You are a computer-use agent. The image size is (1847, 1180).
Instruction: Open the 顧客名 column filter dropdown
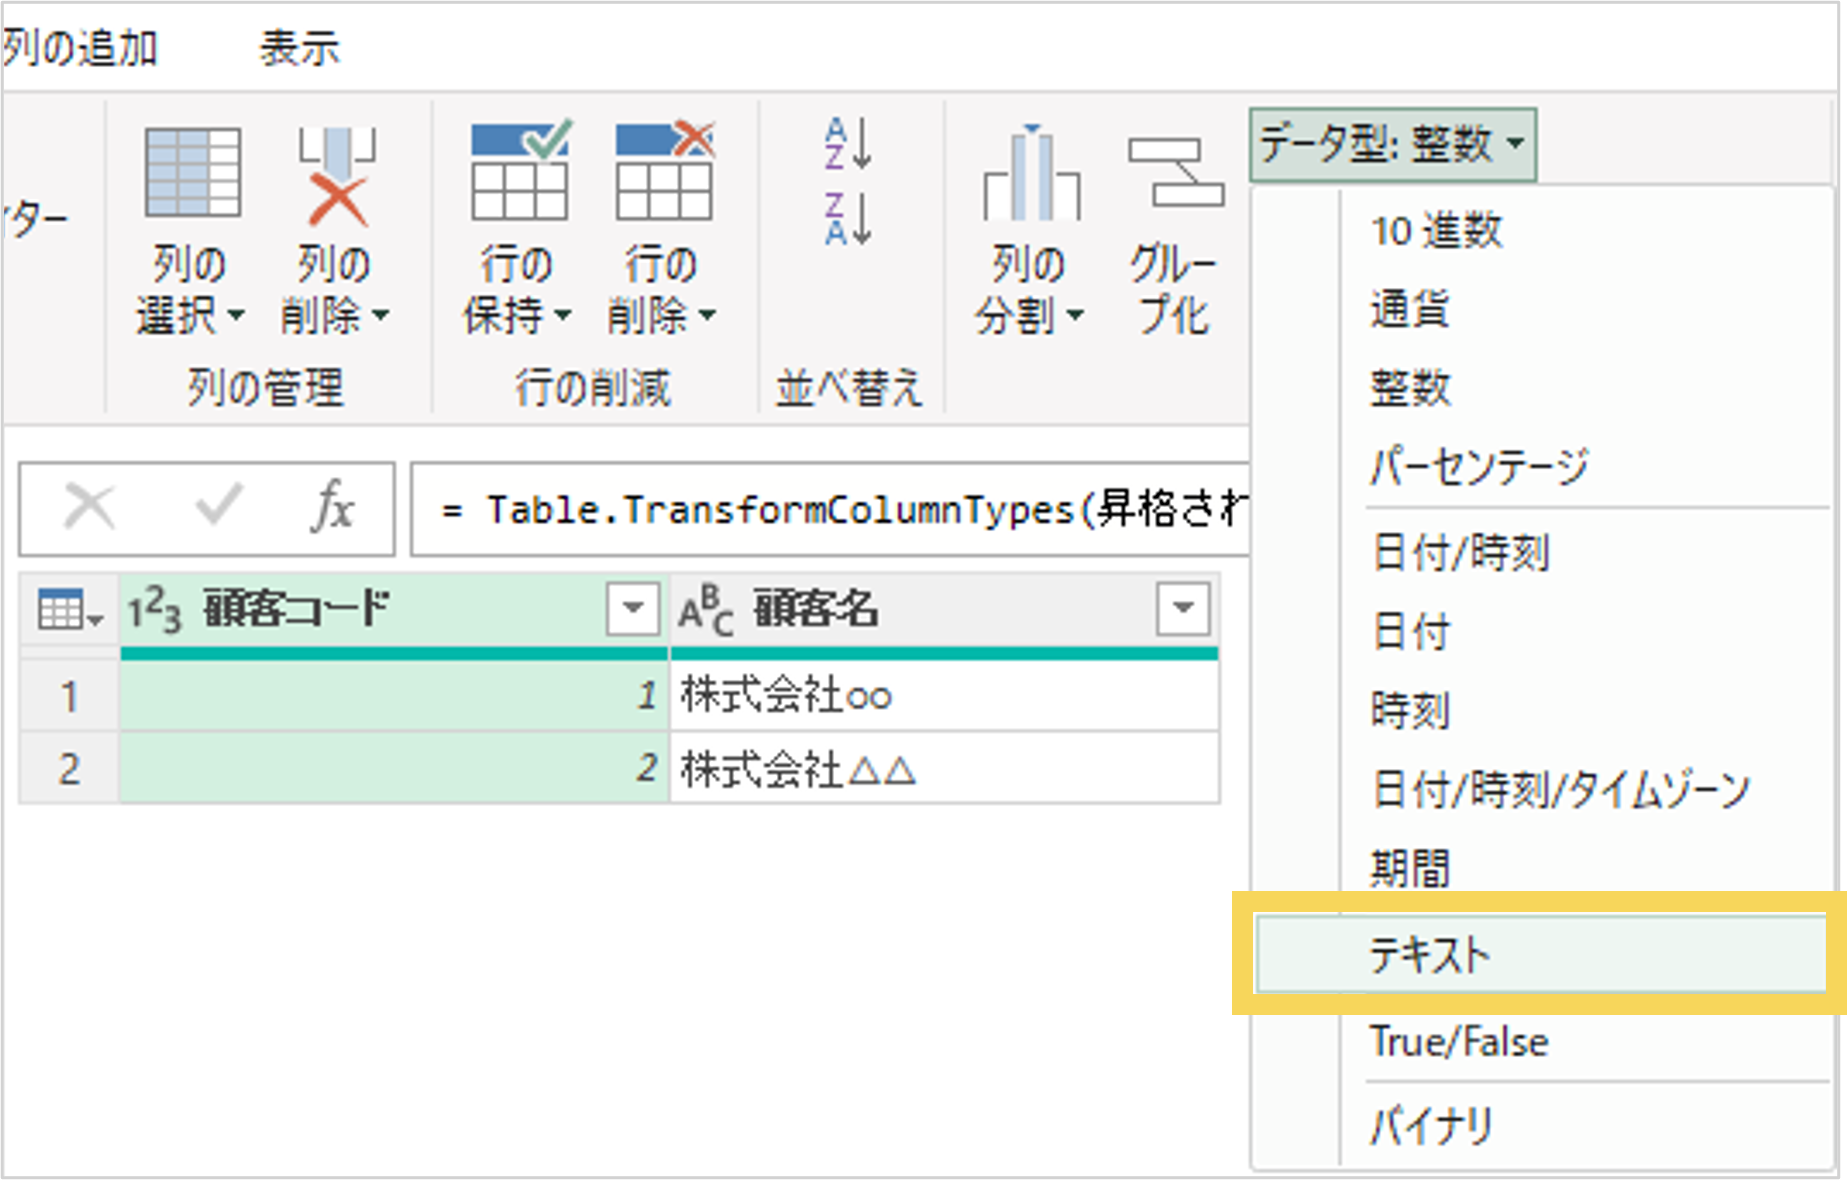point(1183,608)
